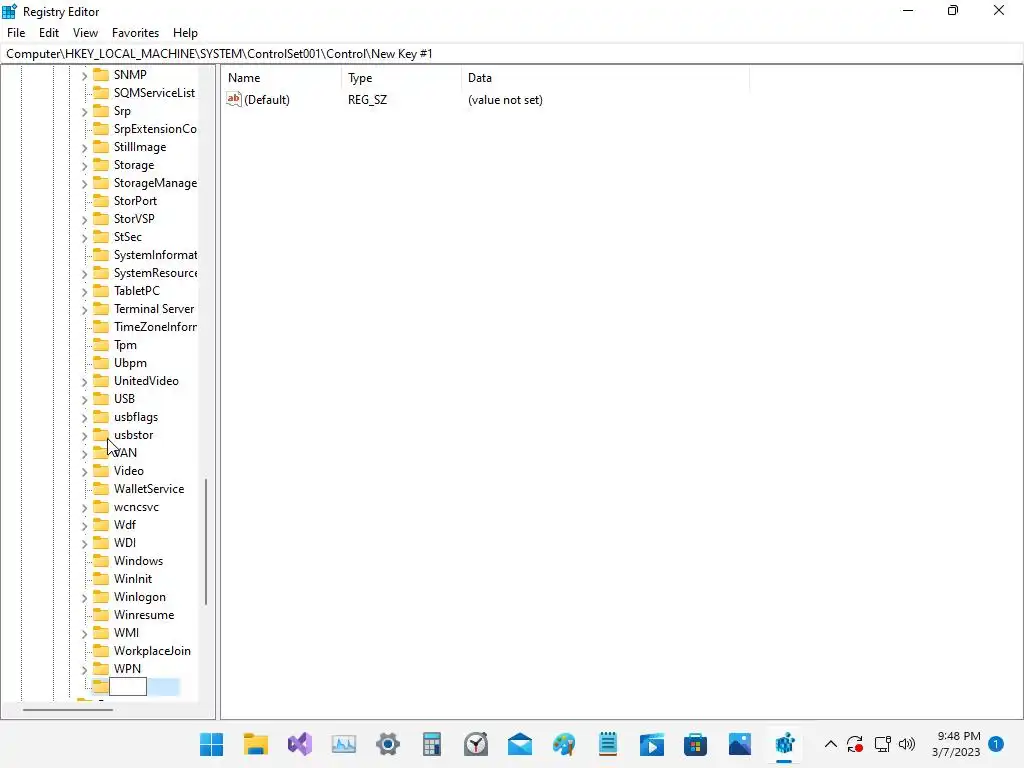Viewport: 1024px width, 768px height.
Task: Select the SQMServiceList folder icon
Action: pos(101,93)
